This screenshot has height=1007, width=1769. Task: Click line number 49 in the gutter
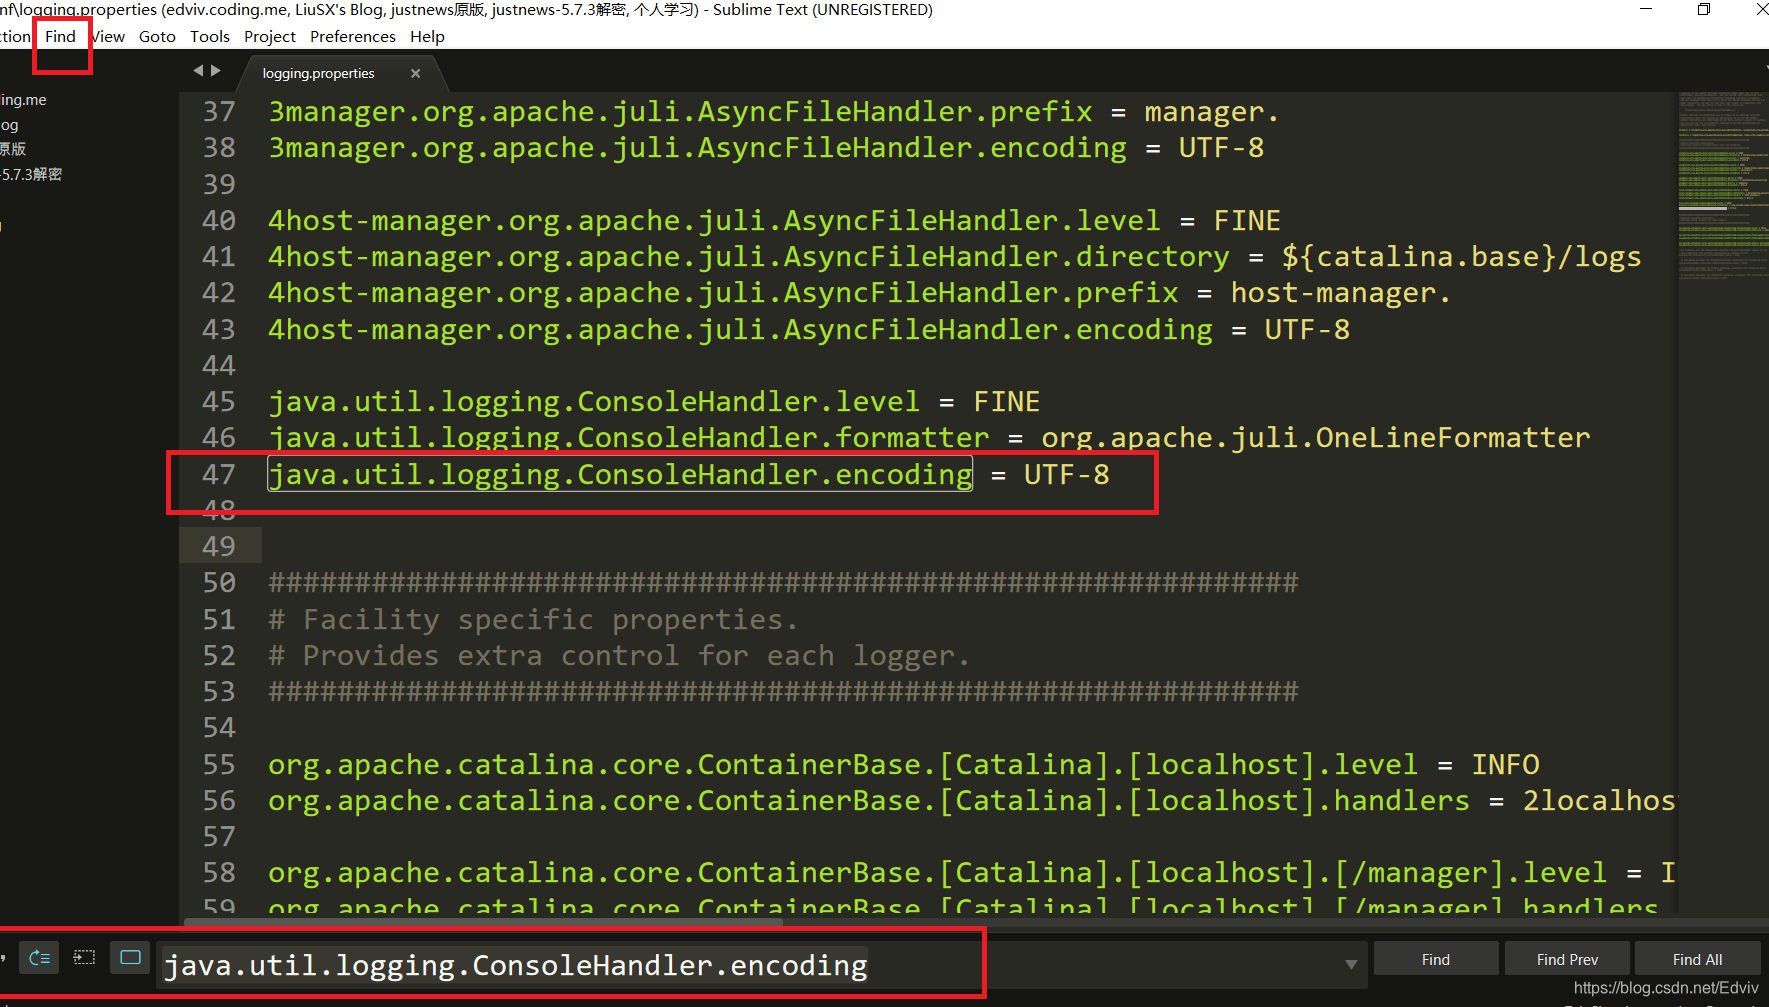219,546
